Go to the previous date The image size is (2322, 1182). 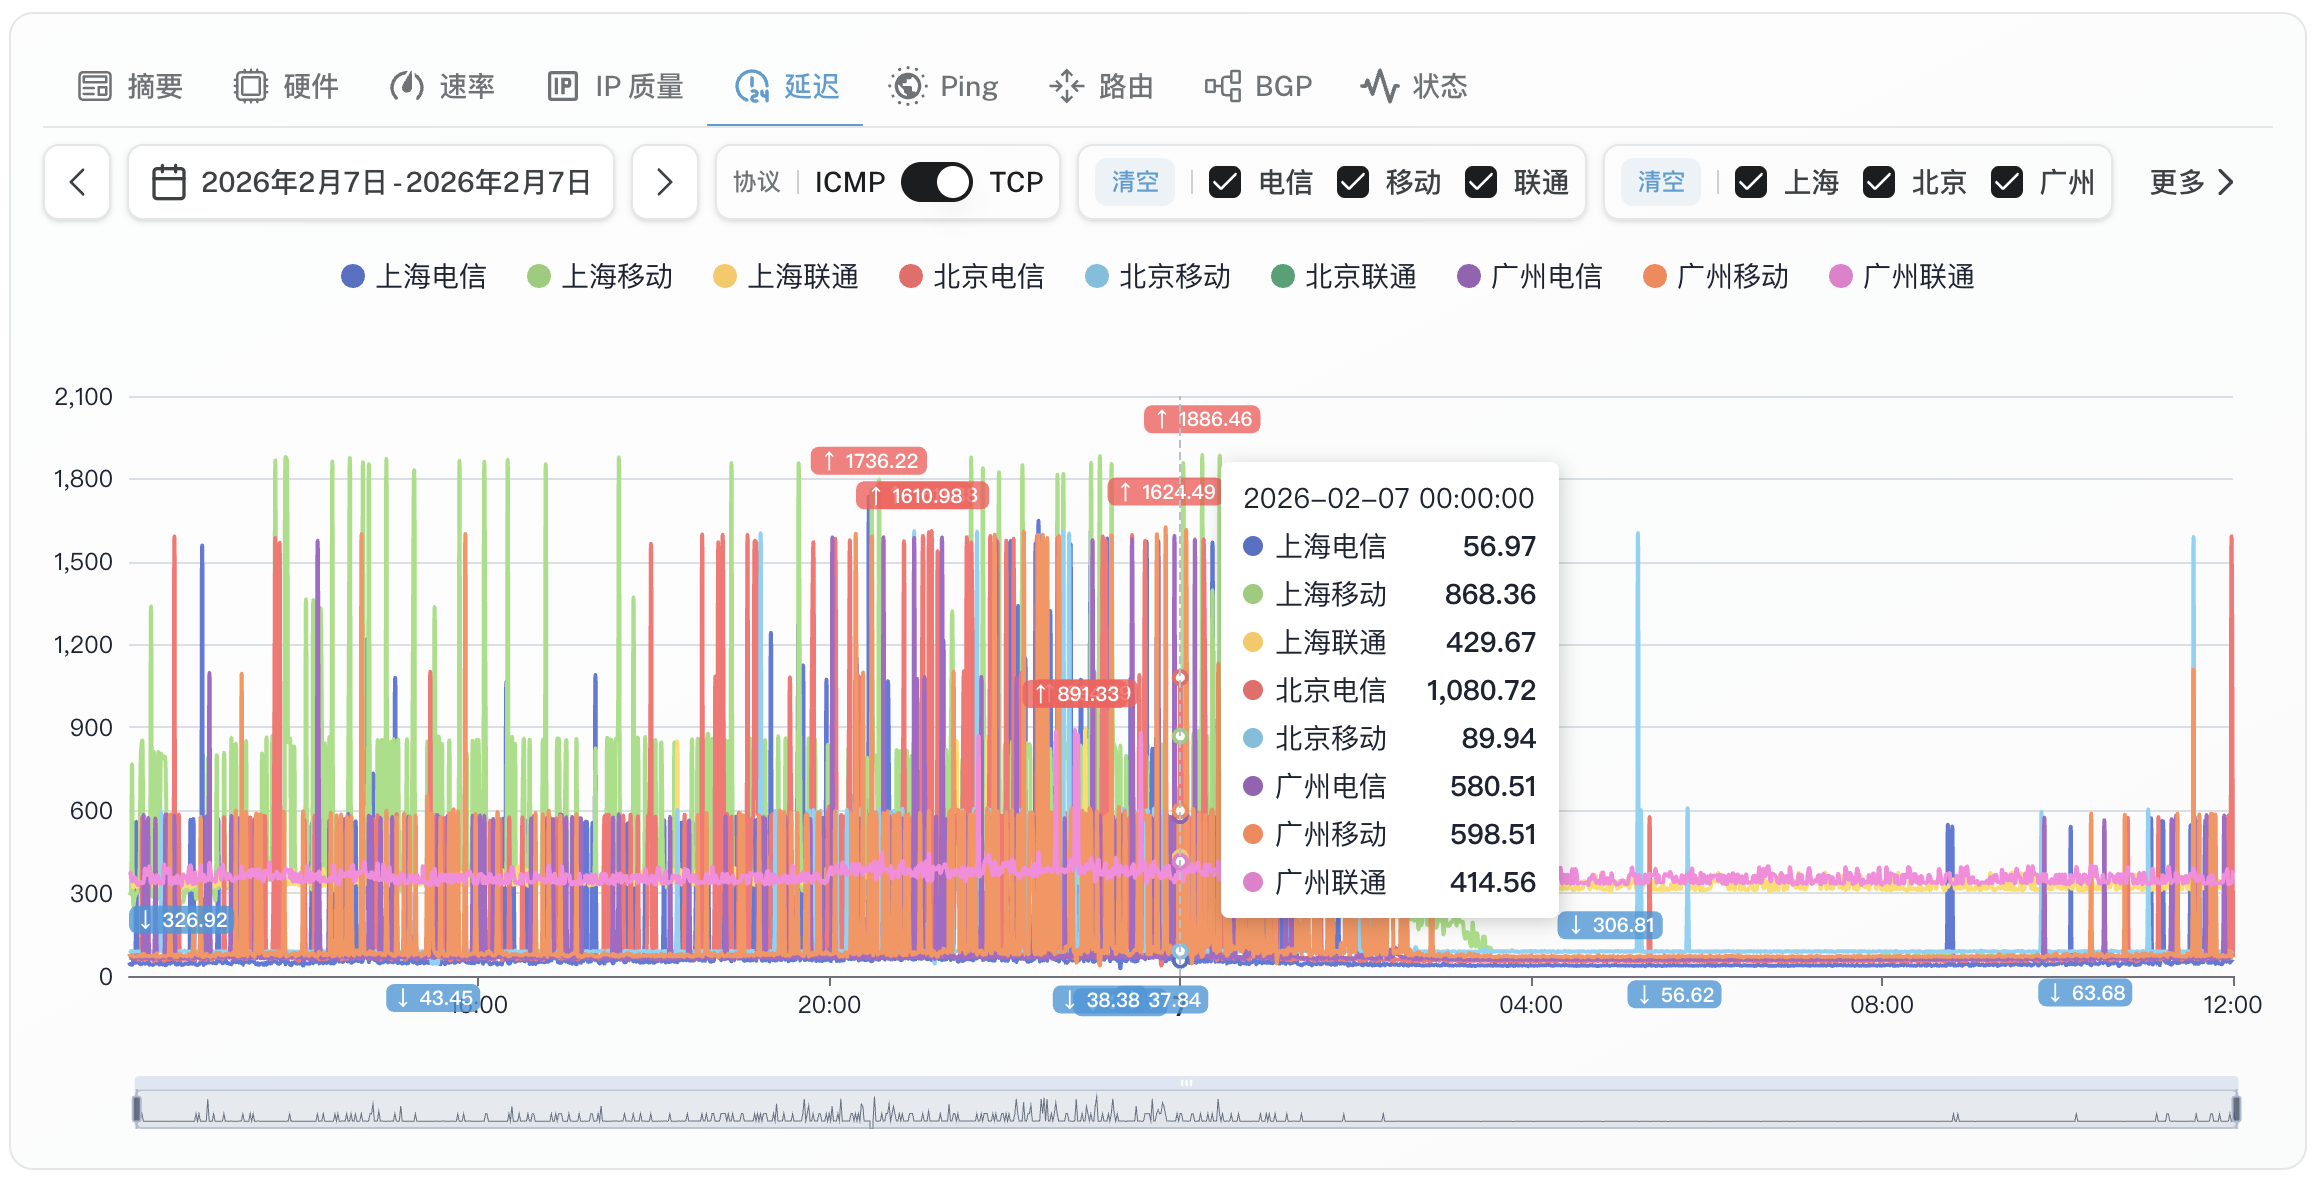tap(77, 182)
